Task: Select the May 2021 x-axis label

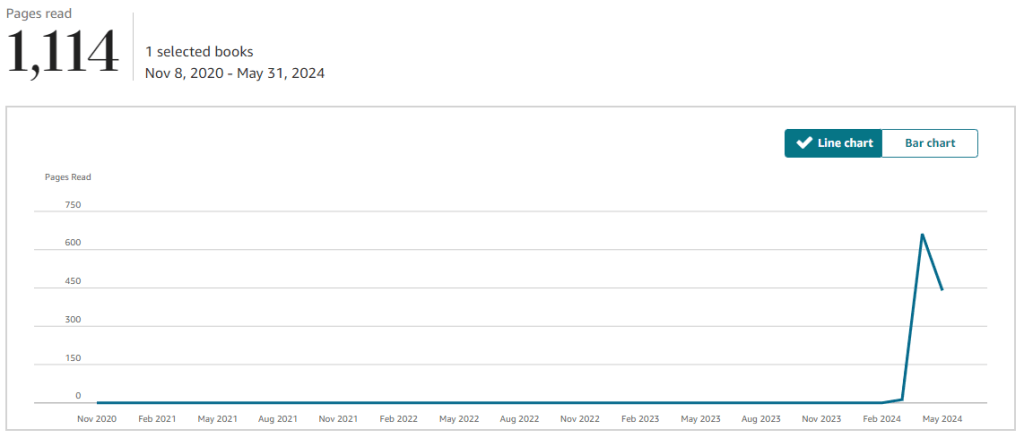Action: pyautogui.click(x=217, y=419)
